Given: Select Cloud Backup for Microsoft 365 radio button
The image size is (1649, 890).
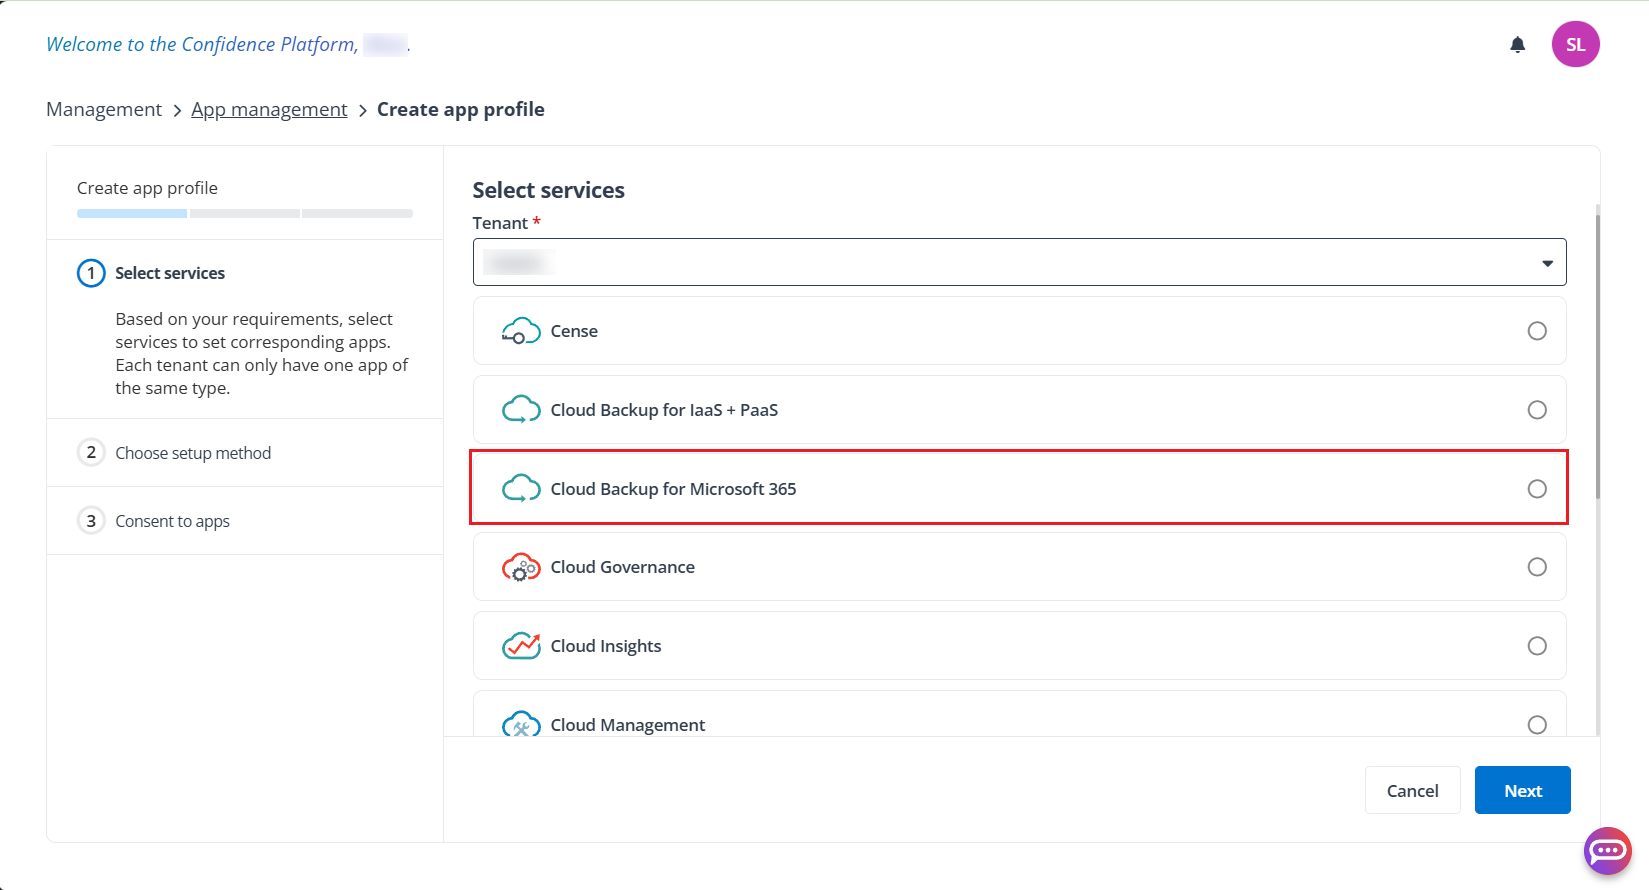Looking at the screenshot, I should point(1537,489).
